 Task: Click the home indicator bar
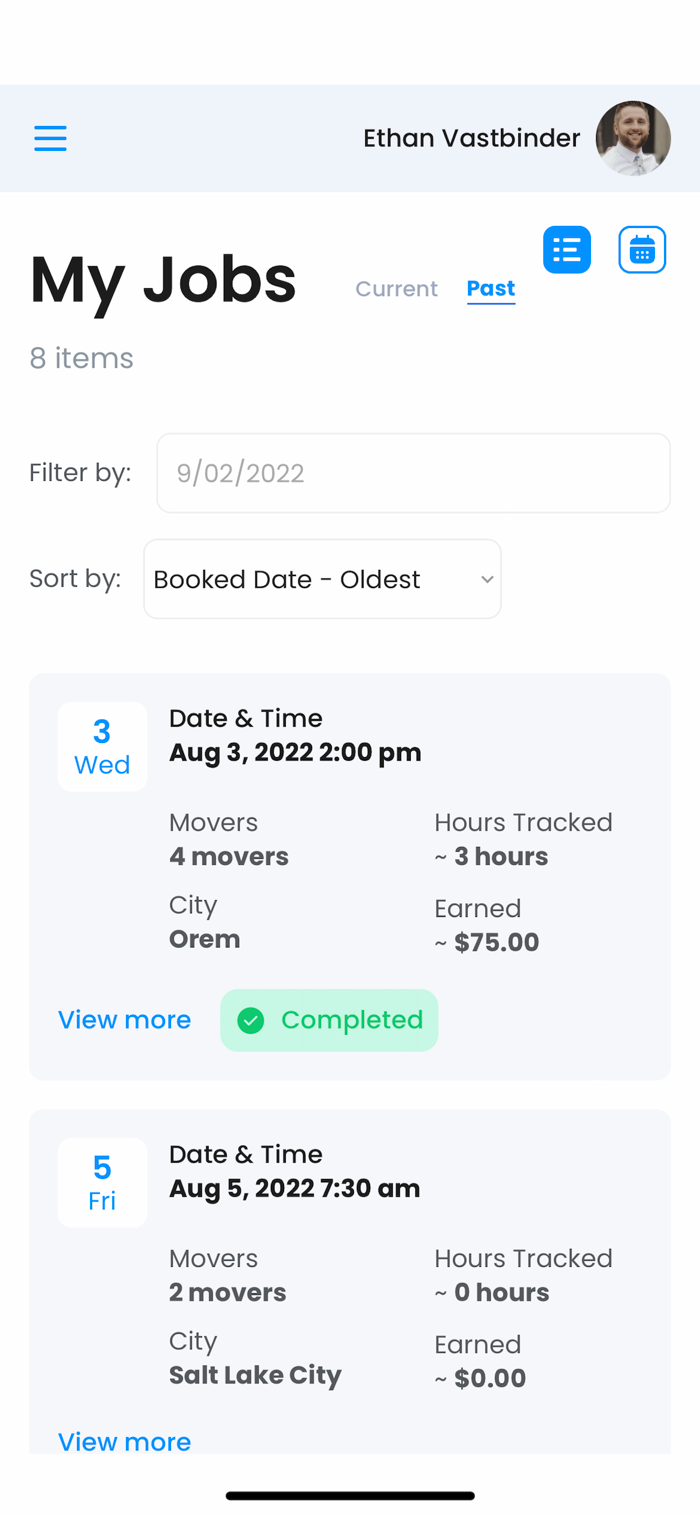pyautogui.click(x=350, y=1496)
